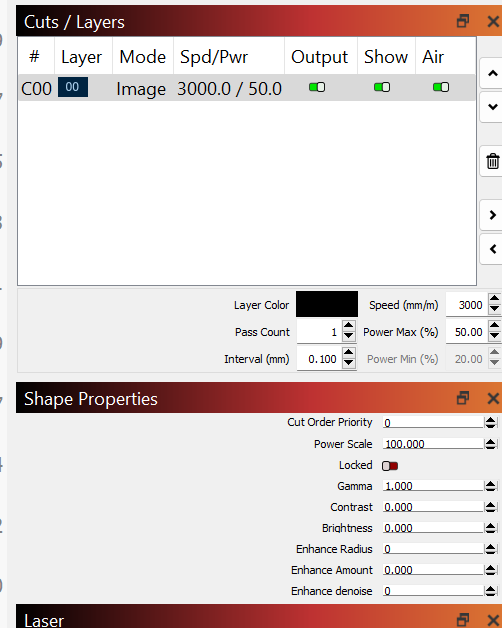Undock the Cuts / Layers panel

click(463, 21)
